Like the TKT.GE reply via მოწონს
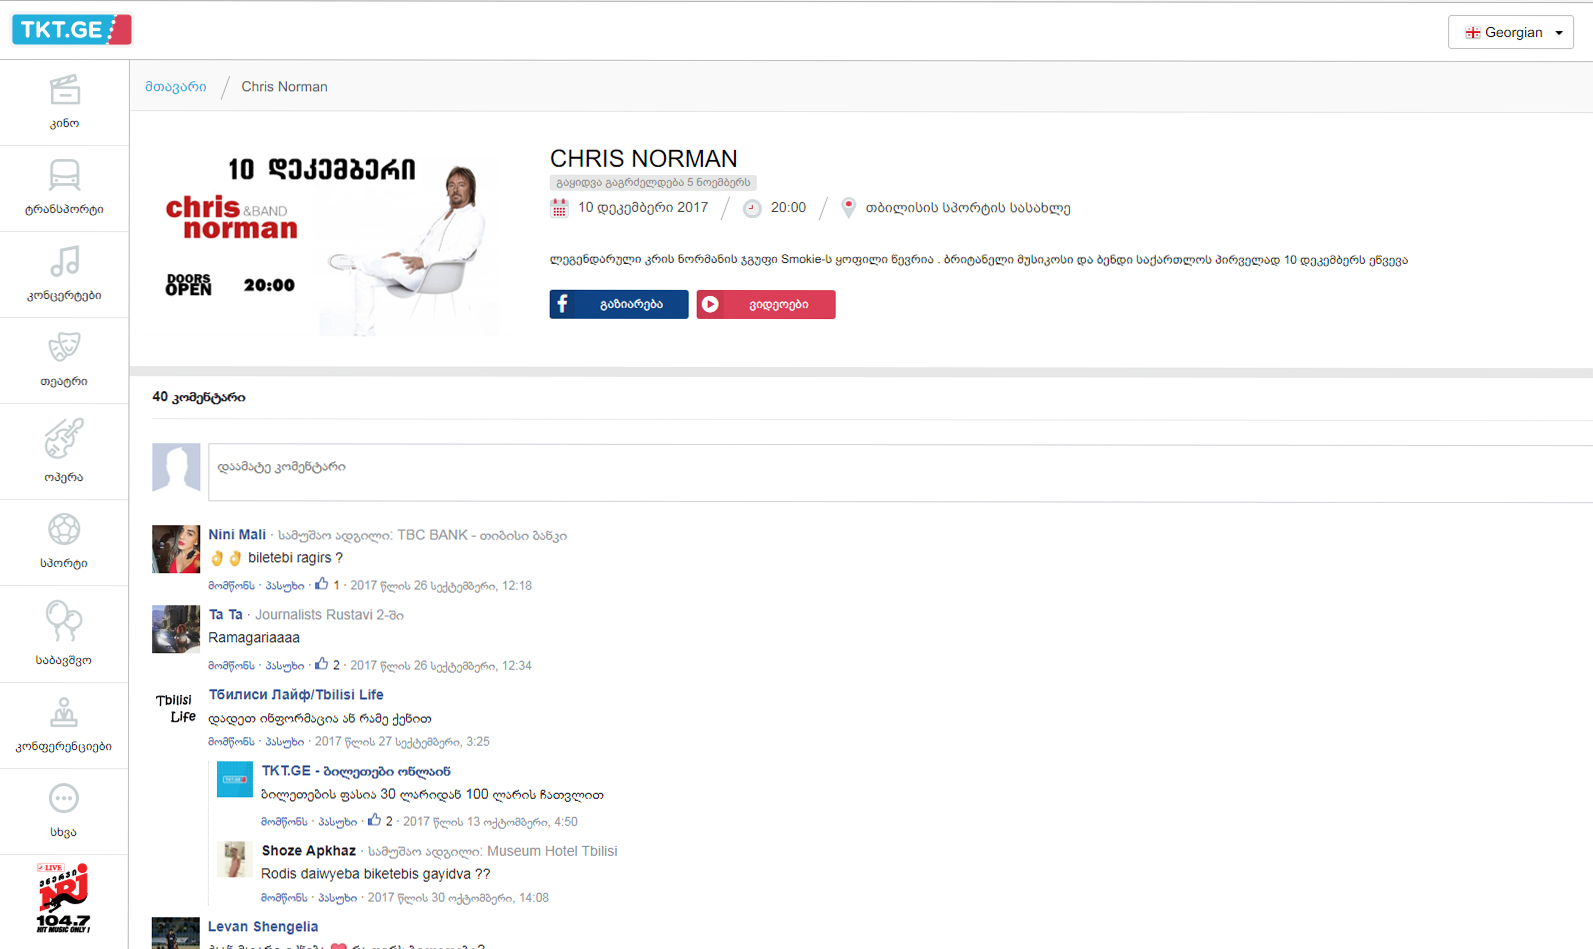The image size is (1593, 949). click(284, 822)
